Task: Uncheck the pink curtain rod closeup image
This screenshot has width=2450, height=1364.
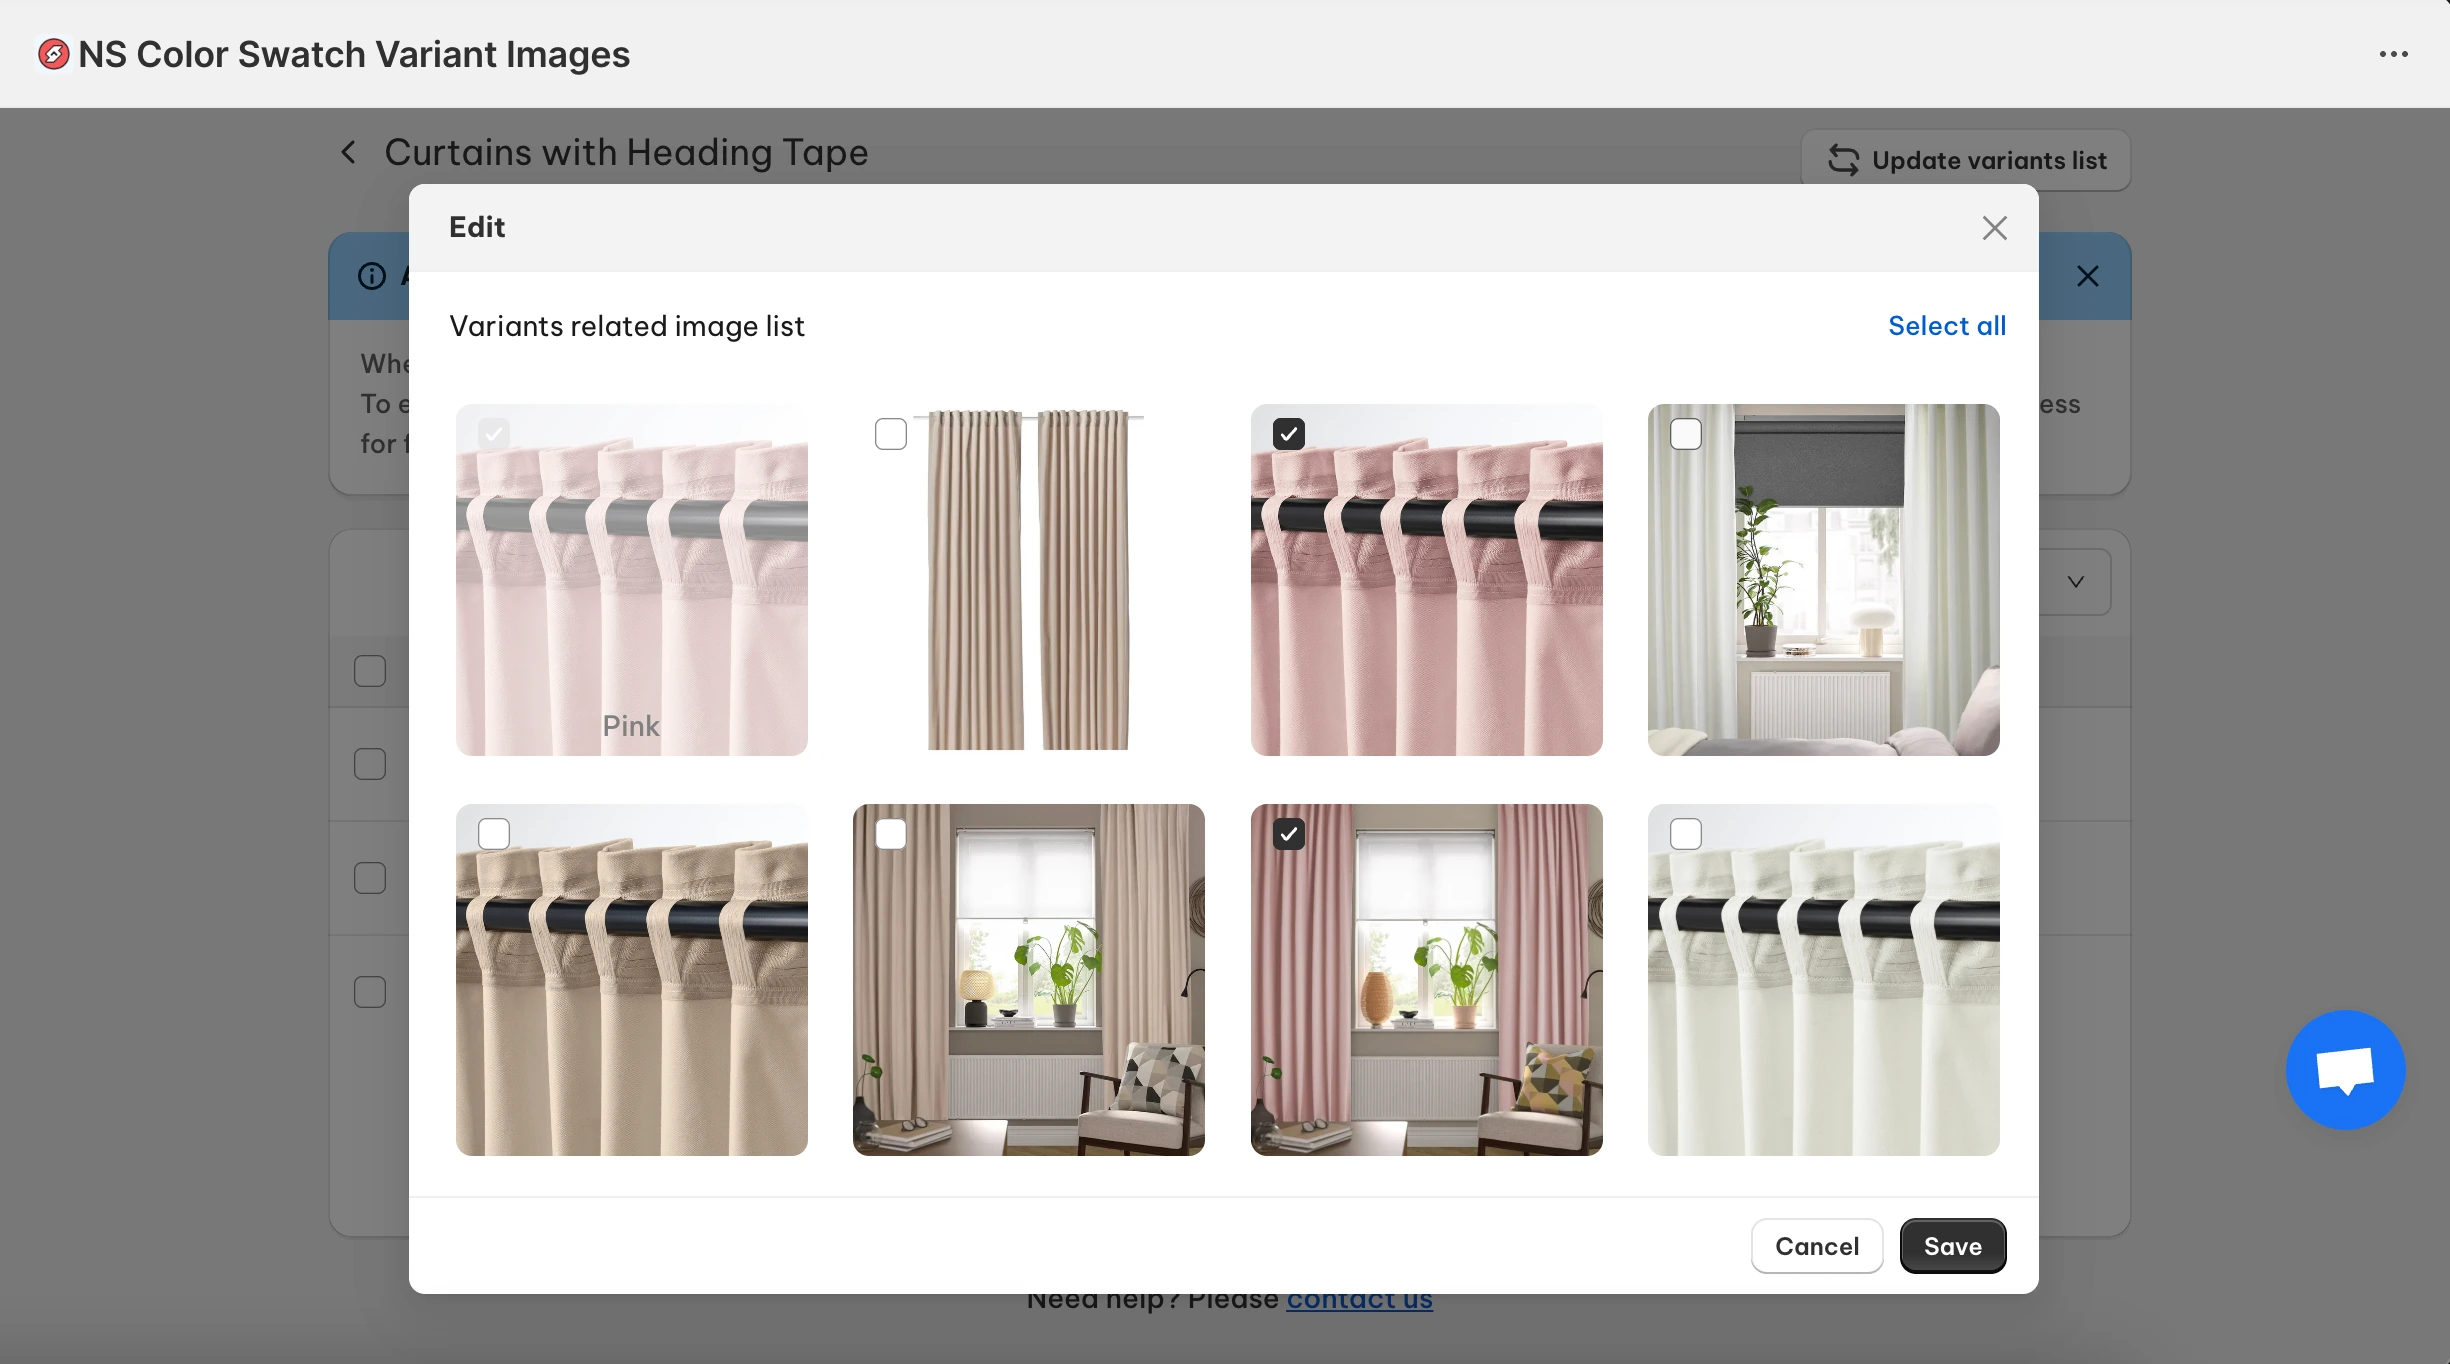Action: click(1289, 434)
